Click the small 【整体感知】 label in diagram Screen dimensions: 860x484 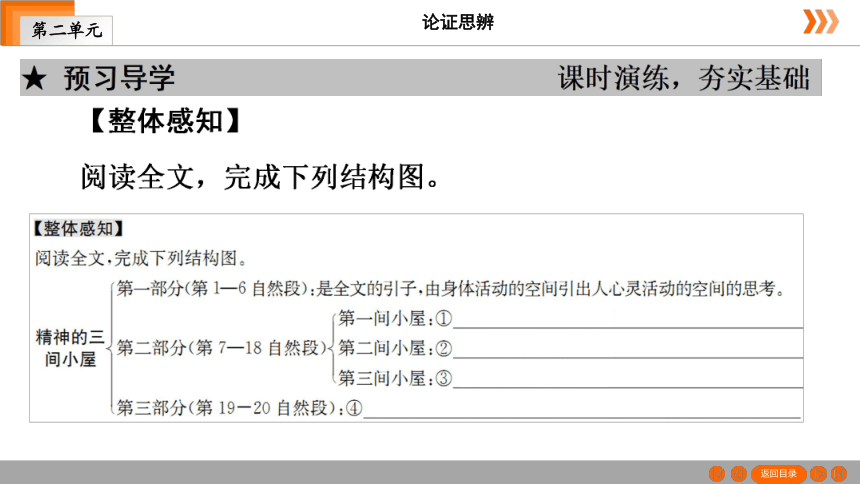[78, 229]
